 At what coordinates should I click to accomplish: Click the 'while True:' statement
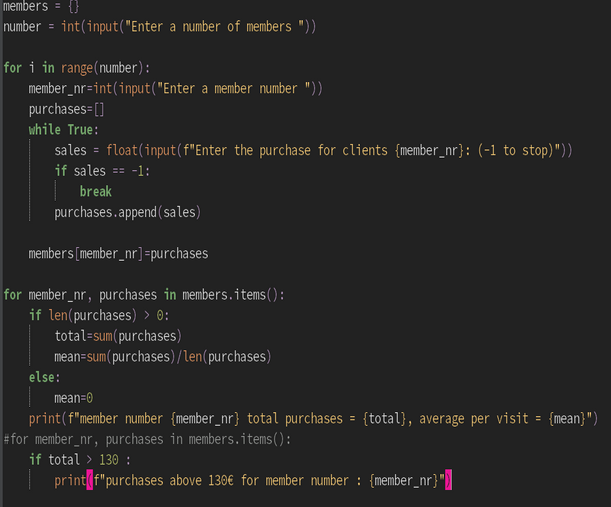[64, 130]
